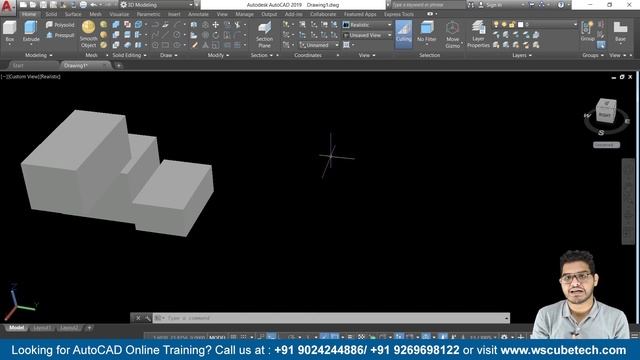This screenshot has width=640, height=360.
Task: Switch to the Solid ribbon tab
Action: click(51, 14)
